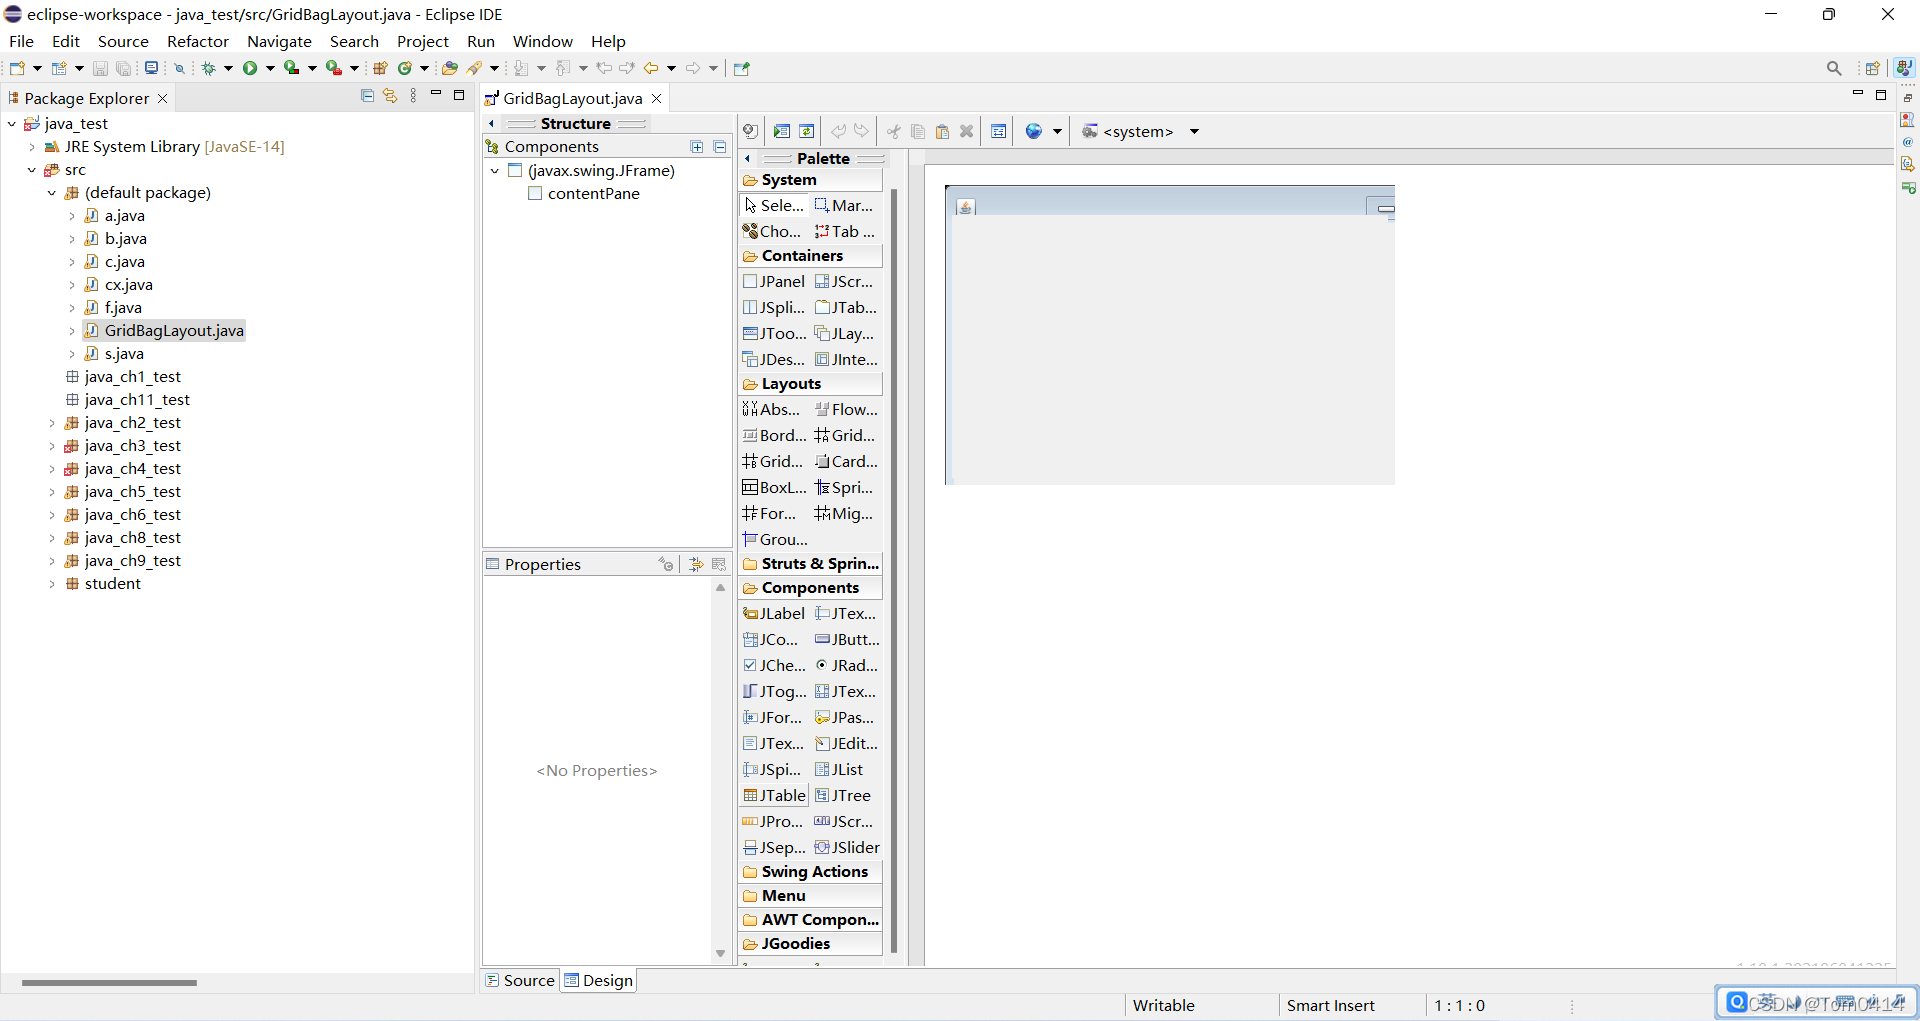This screenshot has width=1920, height=1021.
Task: Toggle Skip All Breakpoints
Action: (180, 68)
